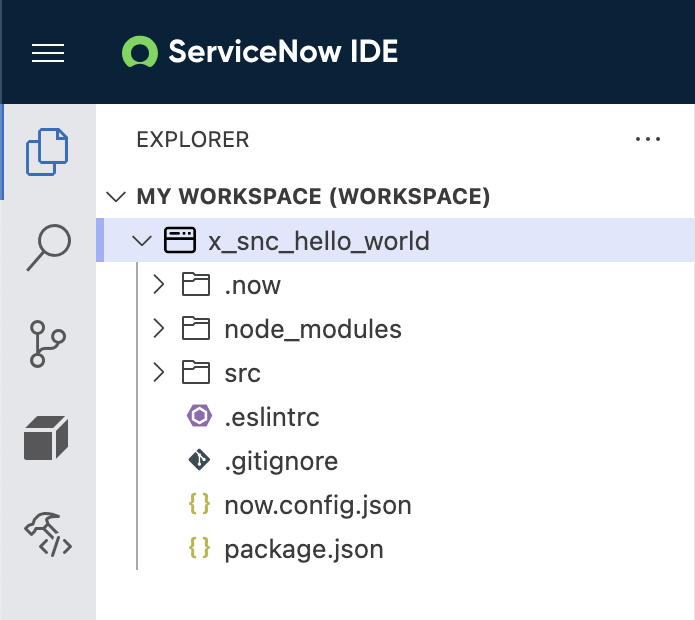Viewport: 695px width, 620px height.
Task: Collapse the MY WORKSPACE section
Action: pyautogui.click(x=116, y=196)
